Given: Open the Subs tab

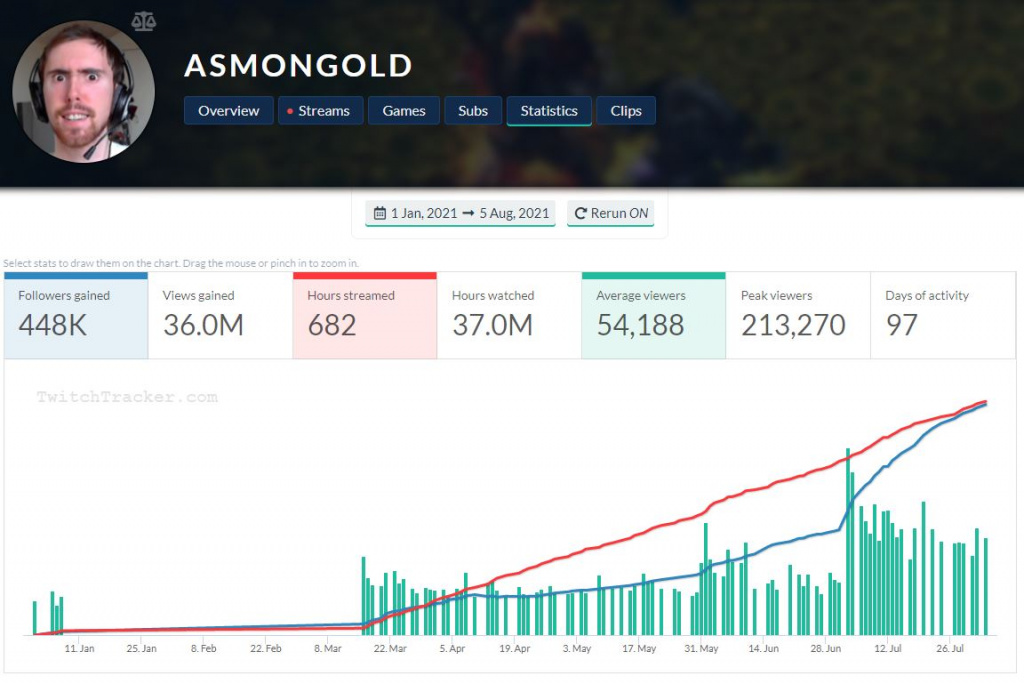Looking at the screenshot, I should click(473, 111).
